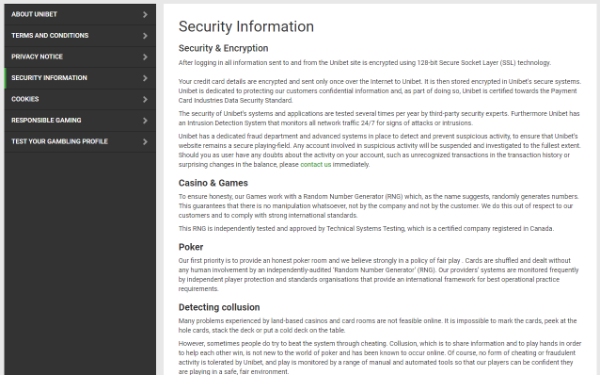Click chevron arrow next to Terms and Conditions
The width and height of the screenshot is (600, 375).
point(145,36)
